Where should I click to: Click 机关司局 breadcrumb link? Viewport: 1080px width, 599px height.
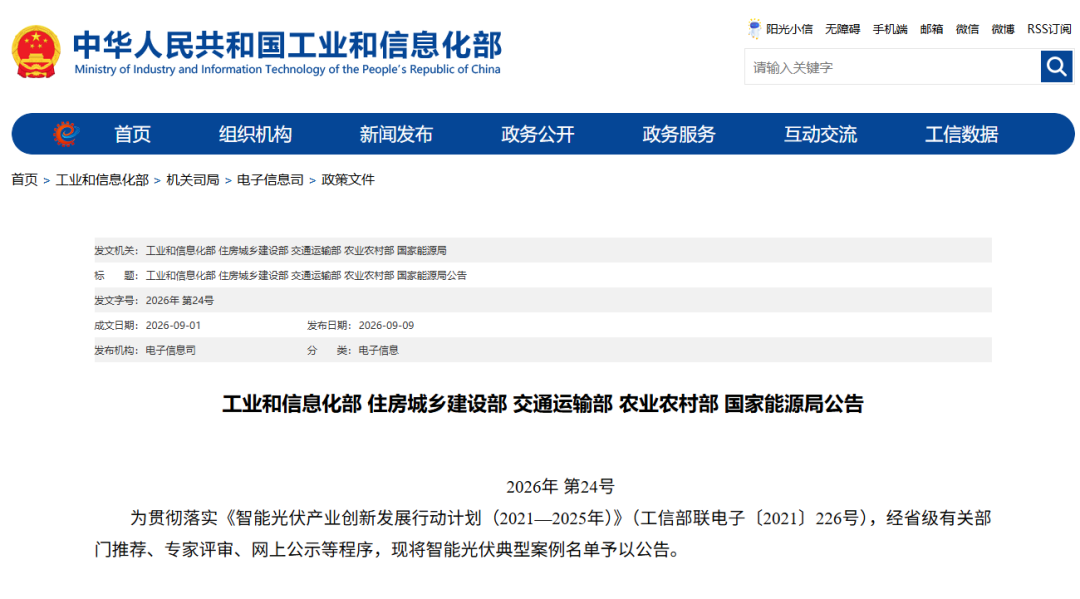193,180
